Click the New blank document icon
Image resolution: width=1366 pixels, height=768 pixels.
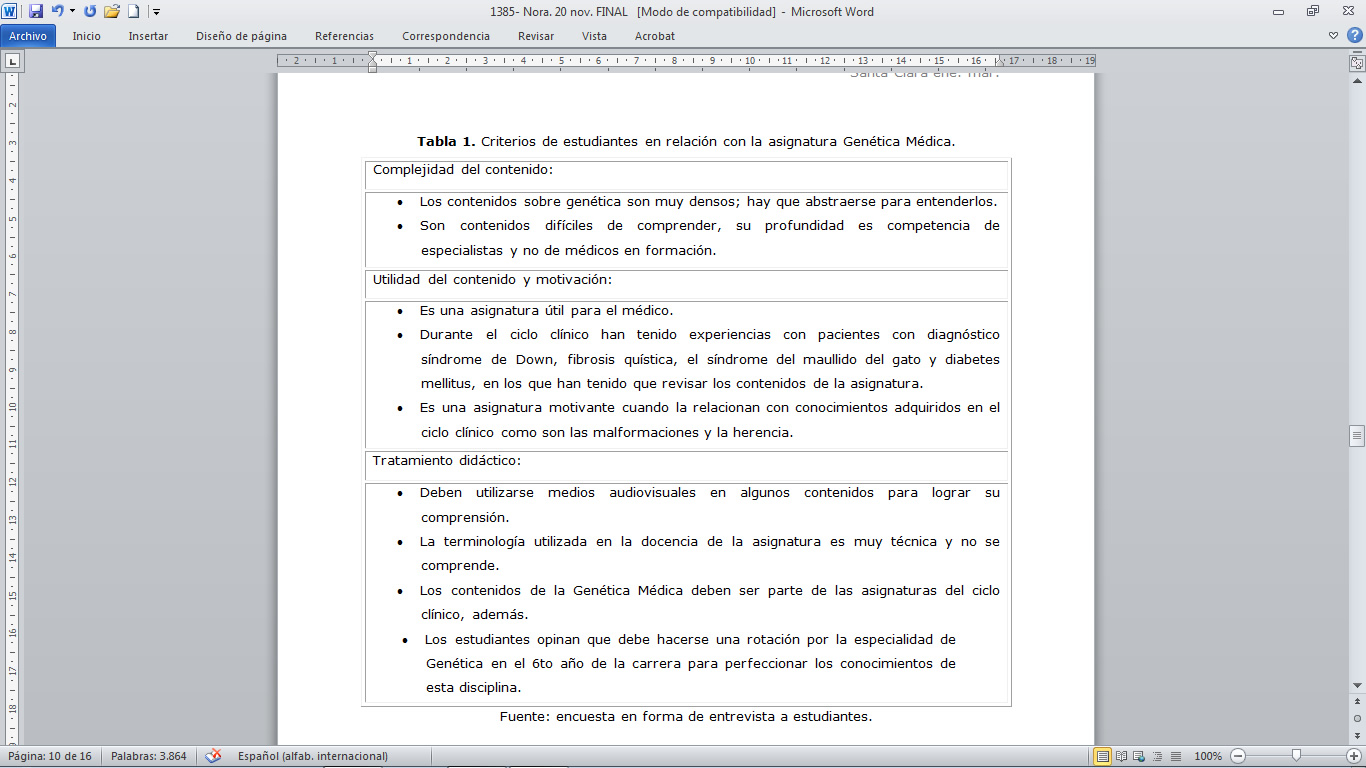(133, 12)
